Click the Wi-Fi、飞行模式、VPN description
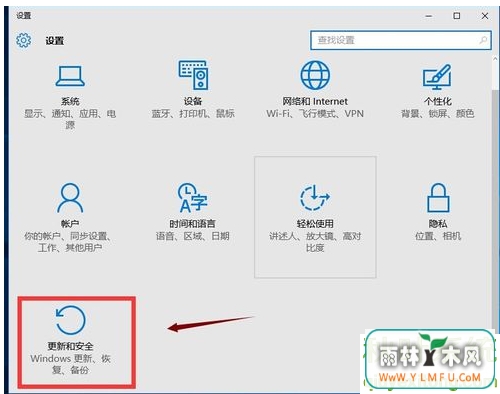This screenshot has width=500, height=394. pos(315,113)
